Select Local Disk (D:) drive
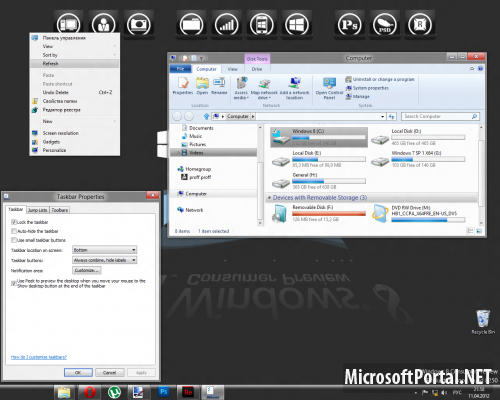 click(418, 137)
